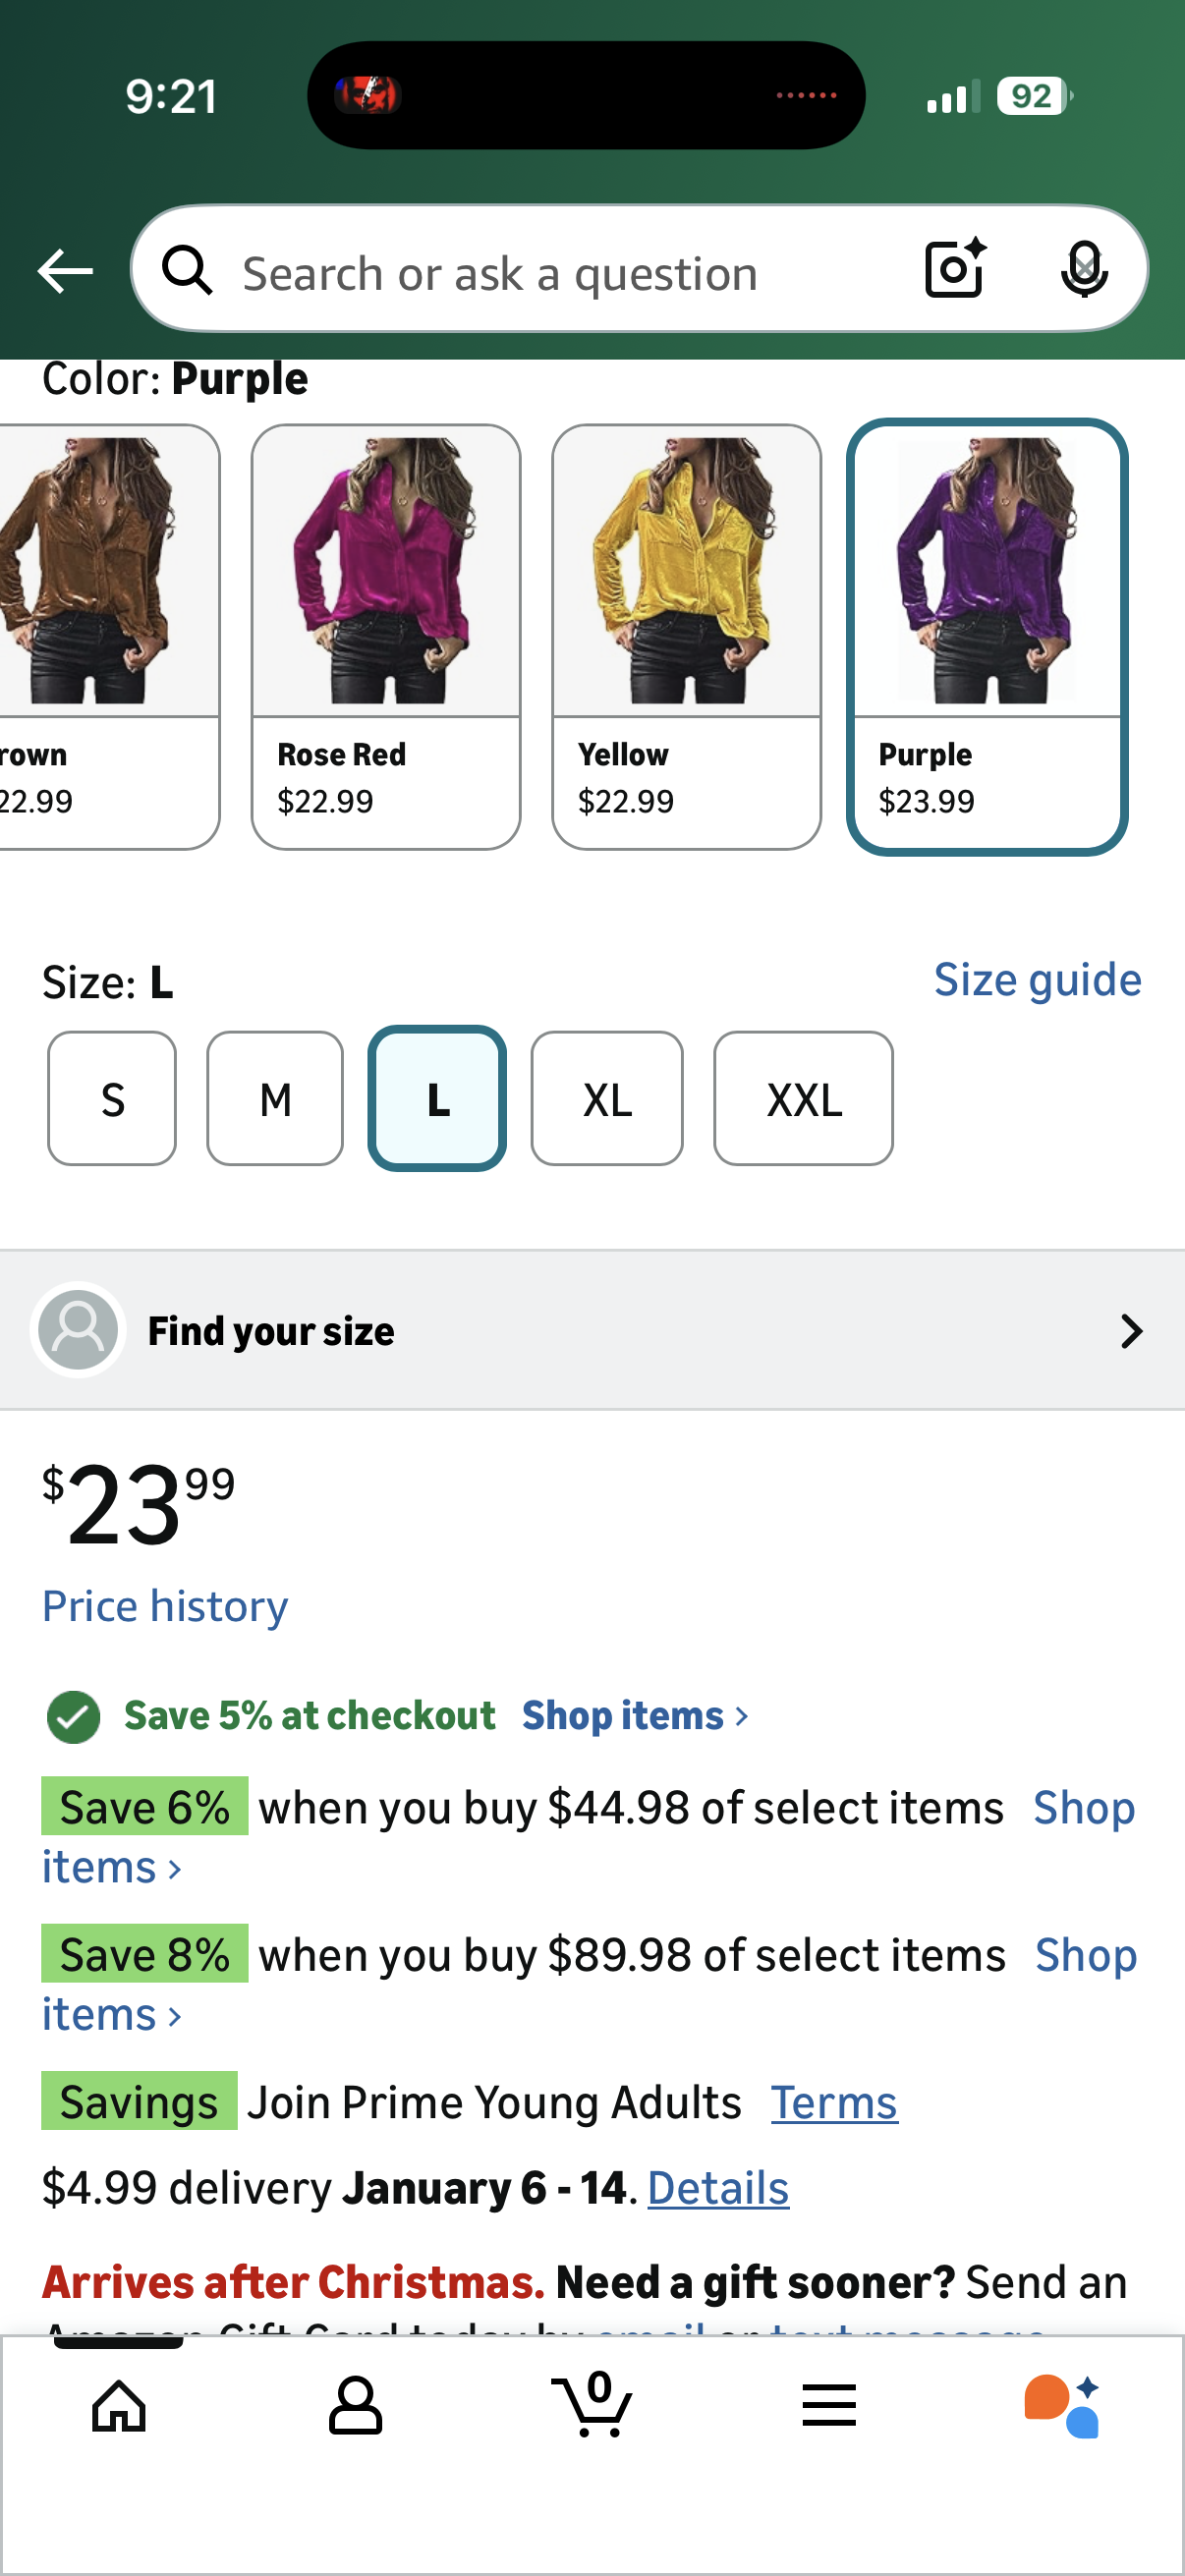The width and height of the screenshot is (1185, 2576).
Task: Open the hamburger menu icon
Action: (x=829, y=2405)
